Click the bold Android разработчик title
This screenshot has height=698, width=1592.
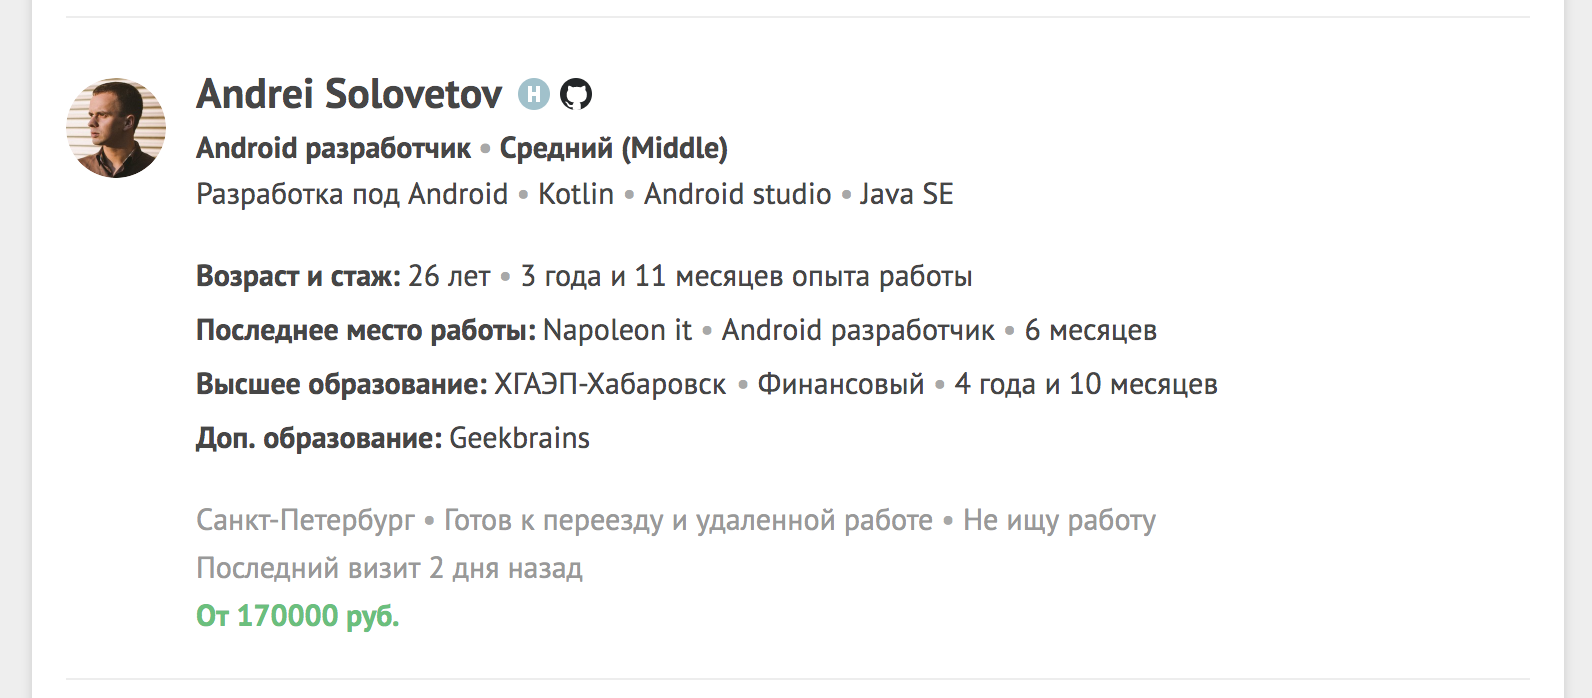(333, 148)
